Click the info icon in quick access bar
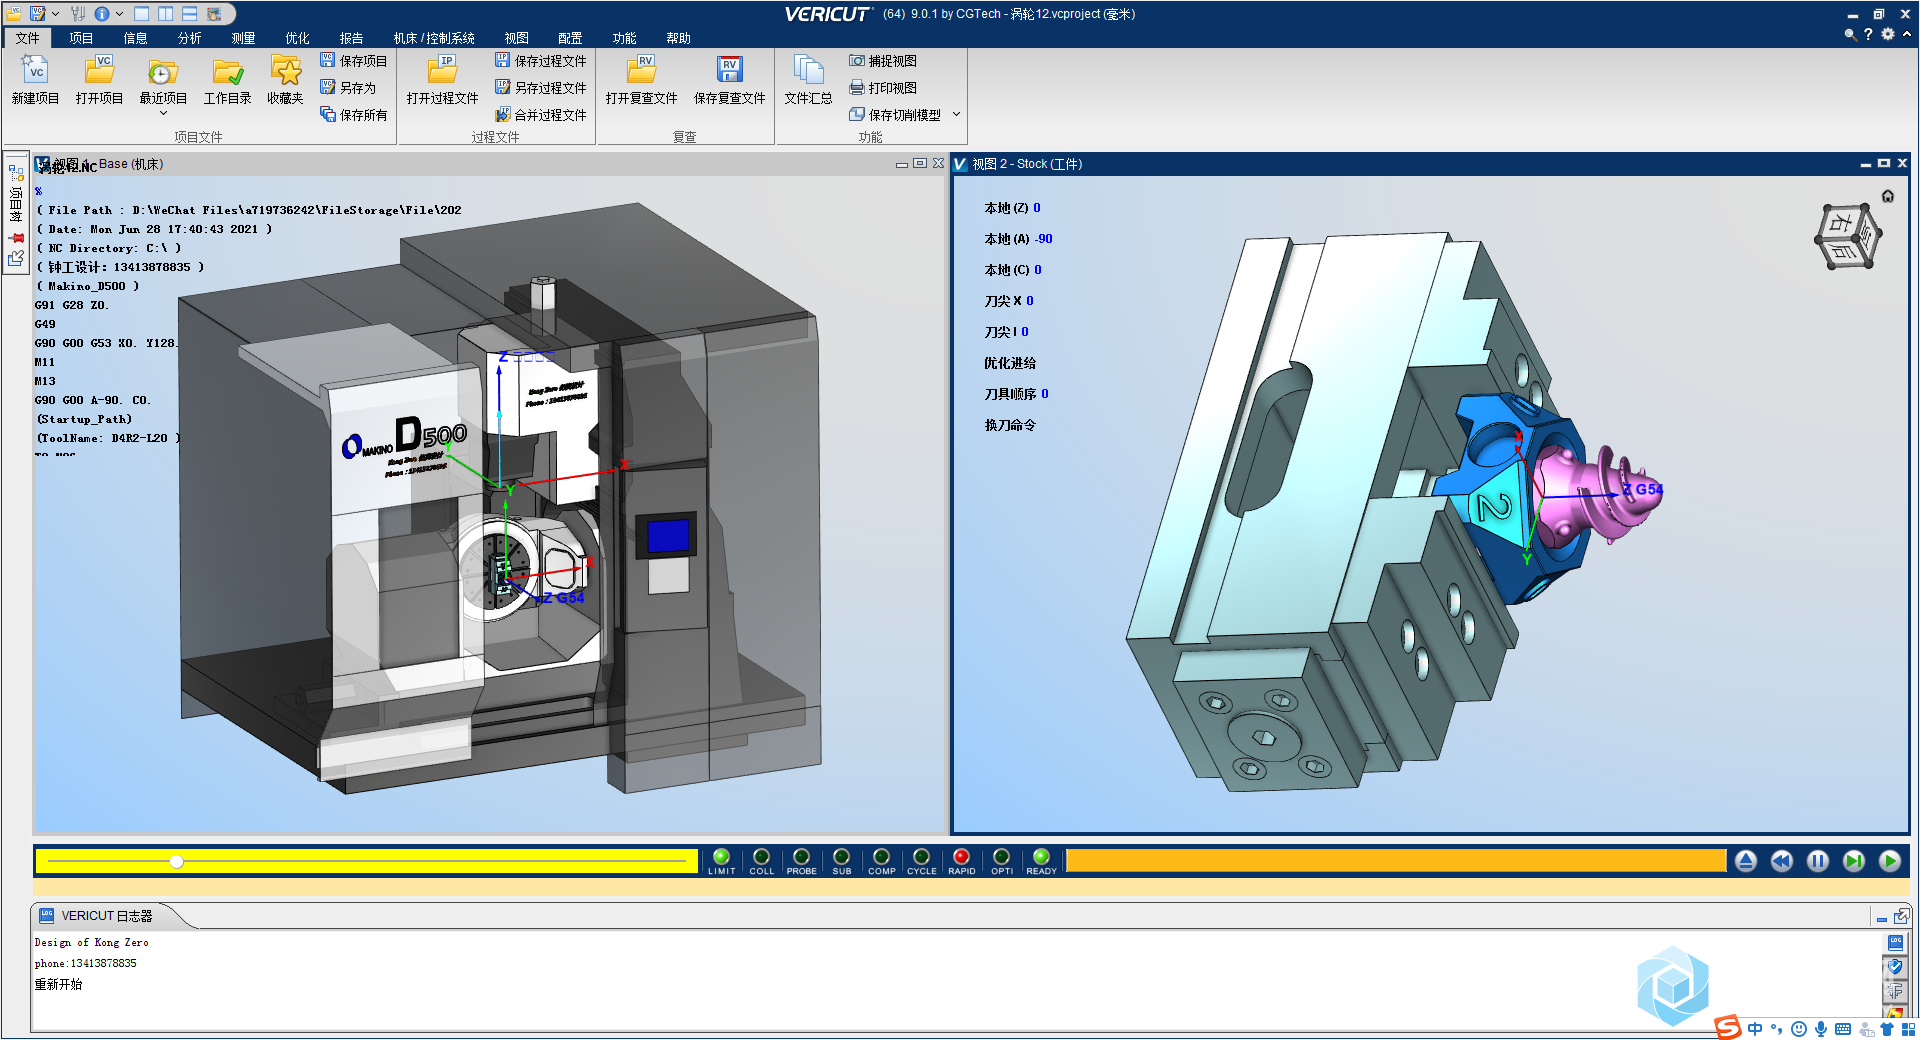The image size is (1920, 1040). [102, 14]
